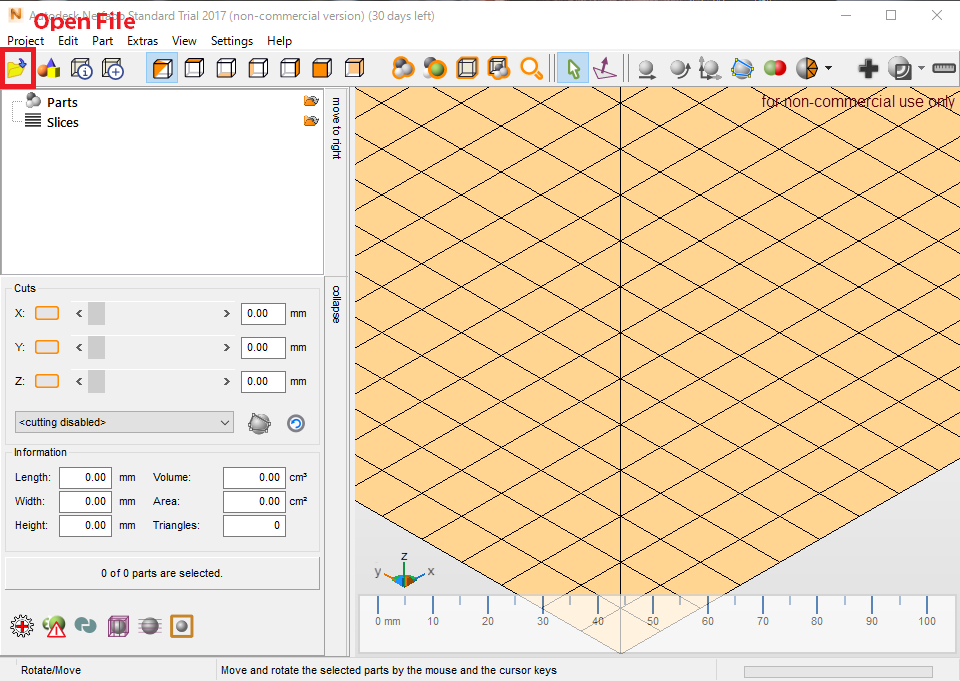This screenshot has height=681, width=960.
Task: Open the cutting disabled dropdown
Action: pos(124,422)
